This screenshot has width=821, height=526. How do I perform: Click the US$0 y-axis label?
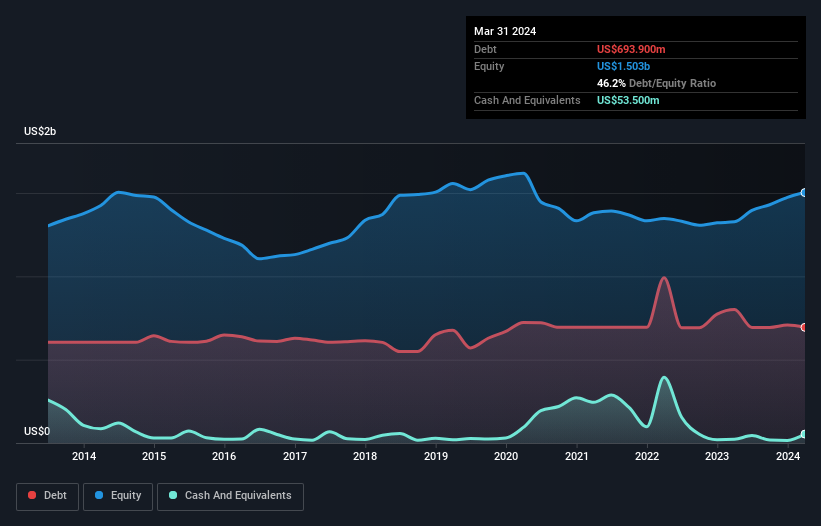[37, 431]
